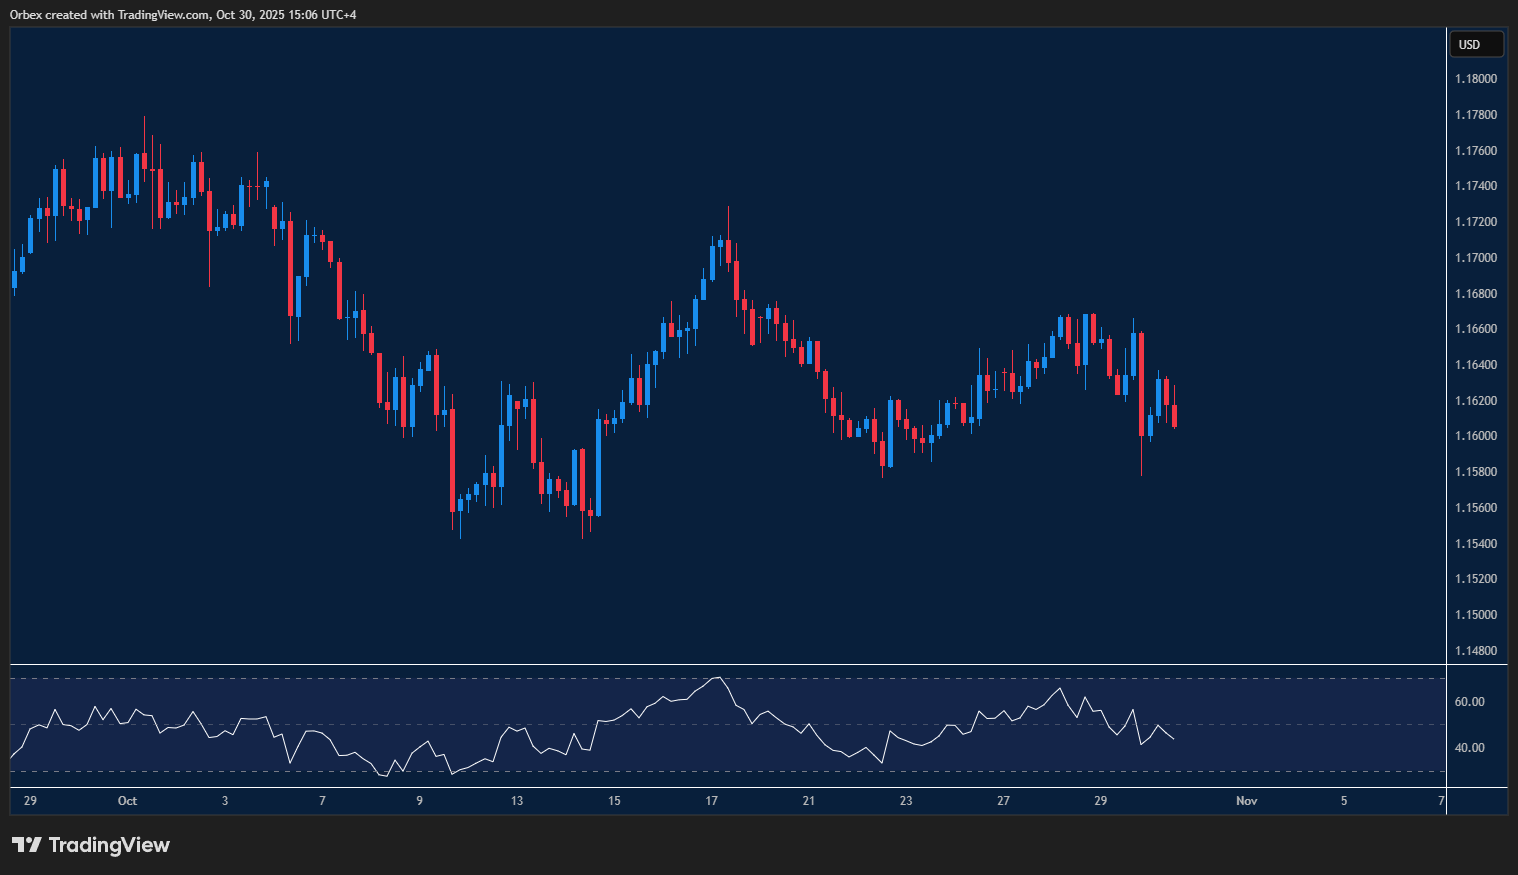Click the dashed oversold line in indicator pane

[x=700, y=772]
